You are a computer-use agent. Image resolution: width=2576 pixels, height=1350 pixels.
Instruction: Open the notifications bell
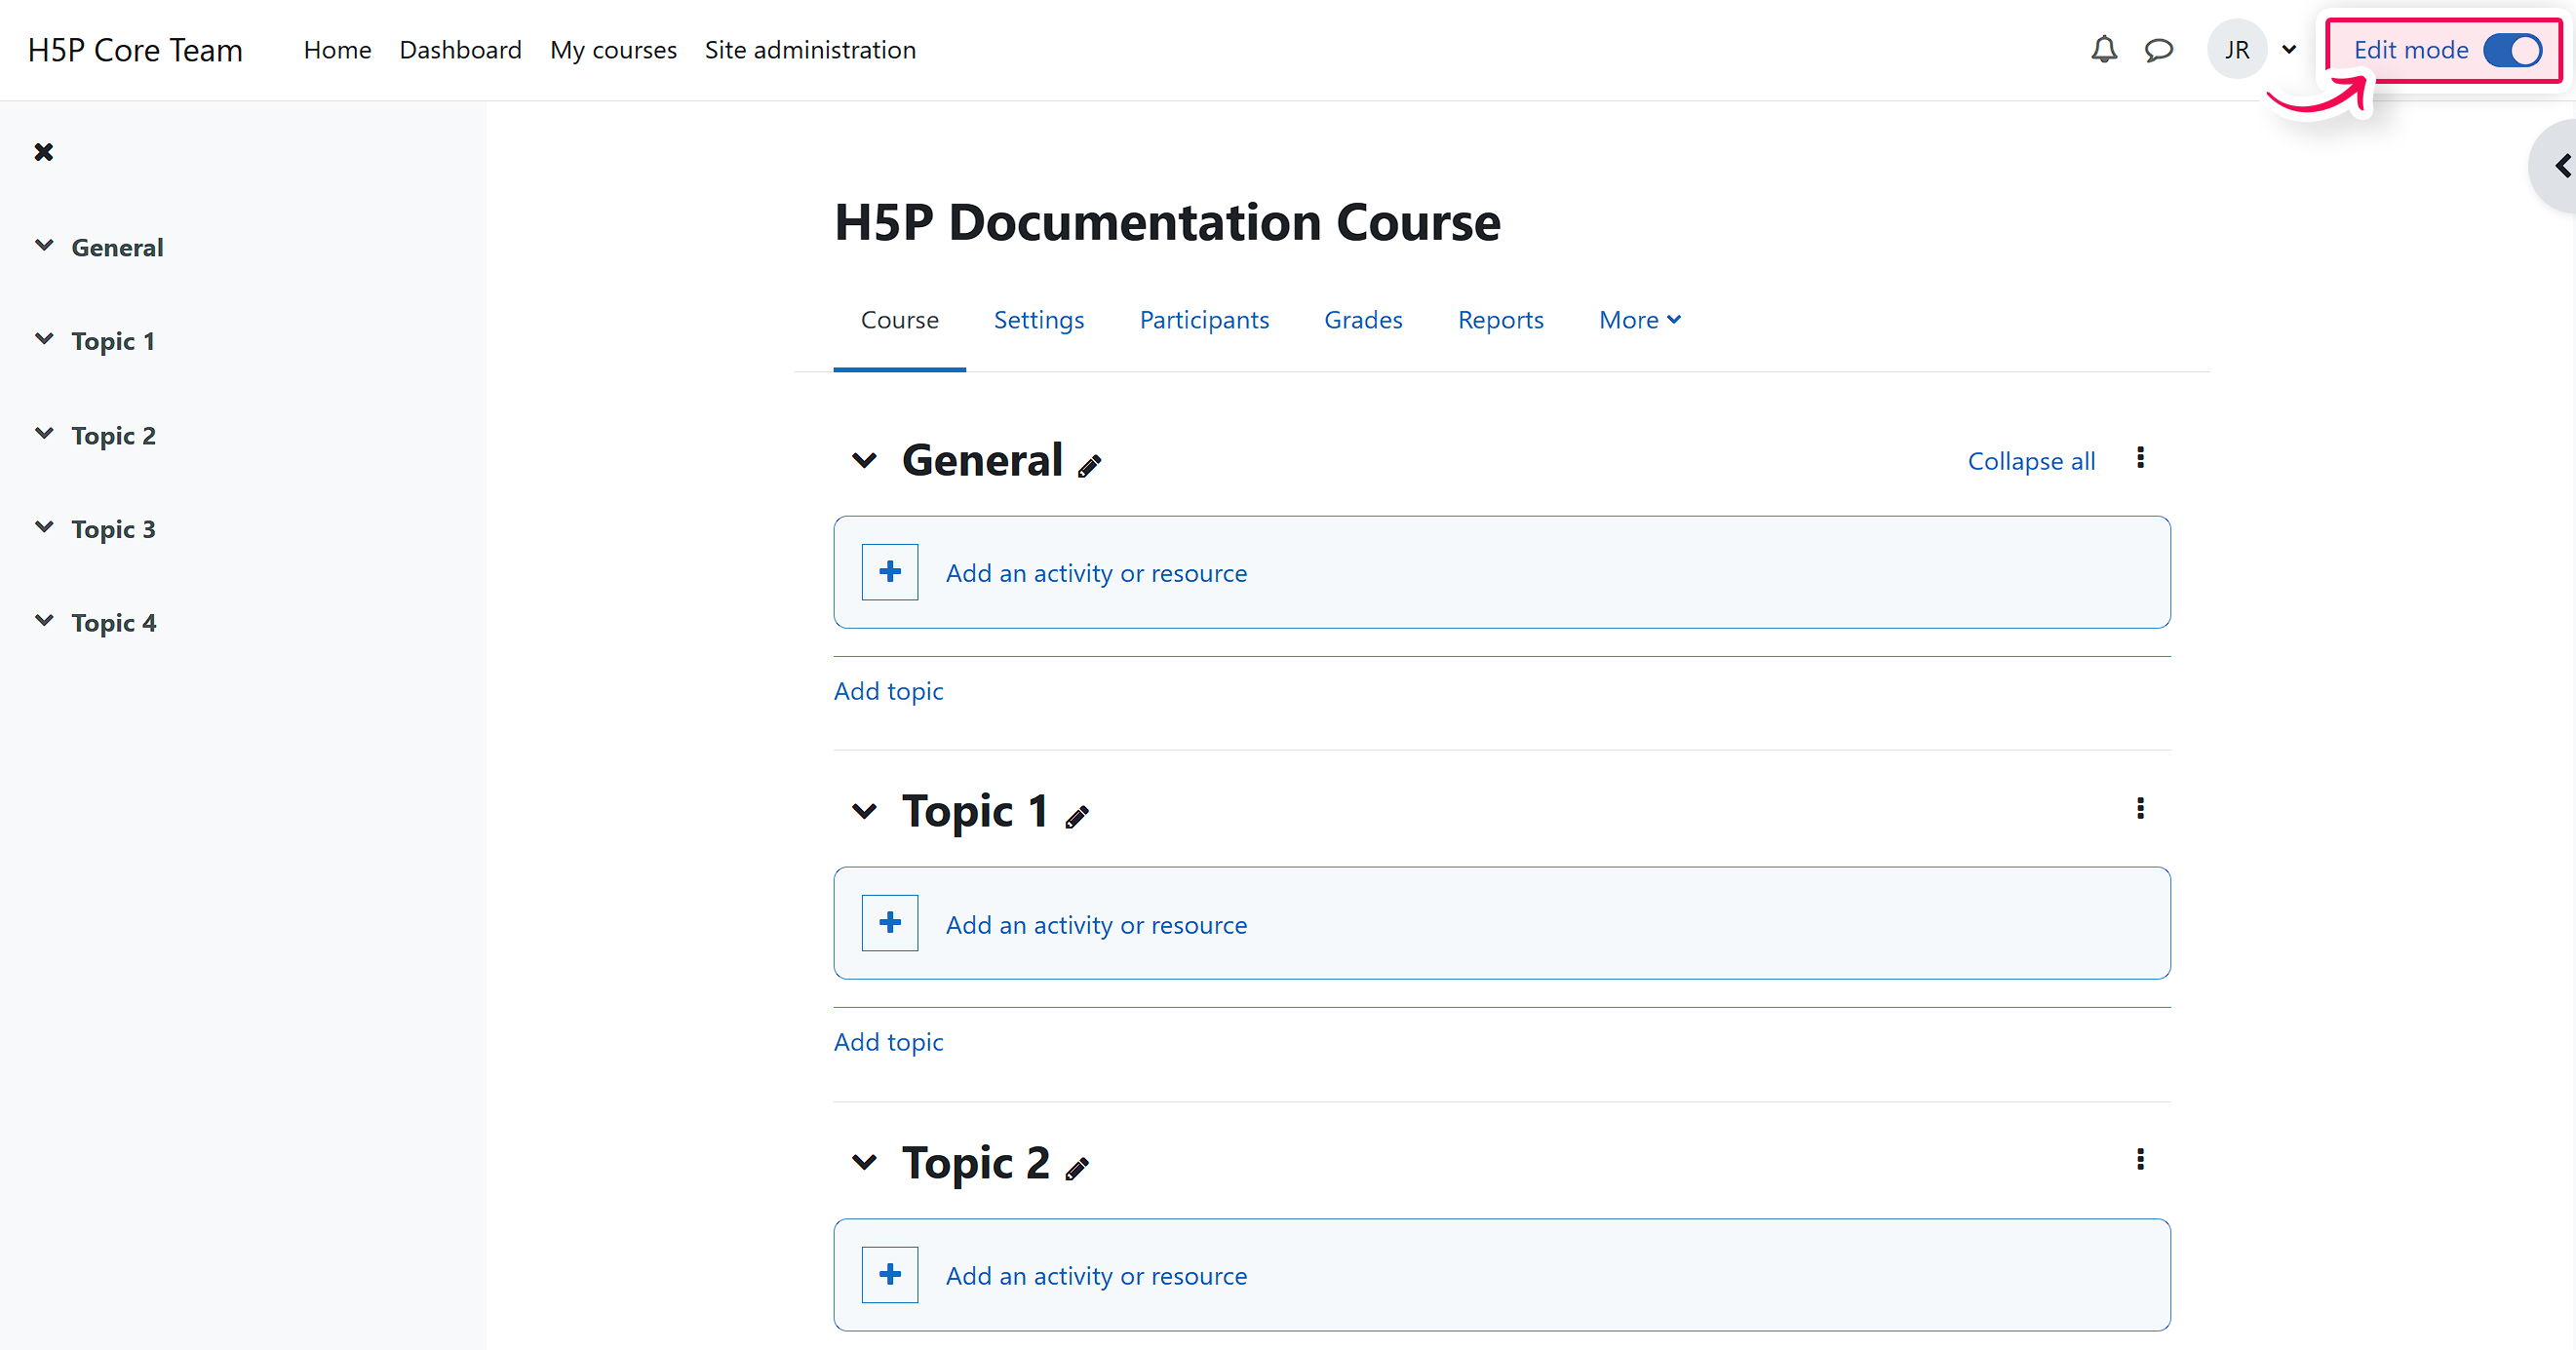[x=2104, y=49]
